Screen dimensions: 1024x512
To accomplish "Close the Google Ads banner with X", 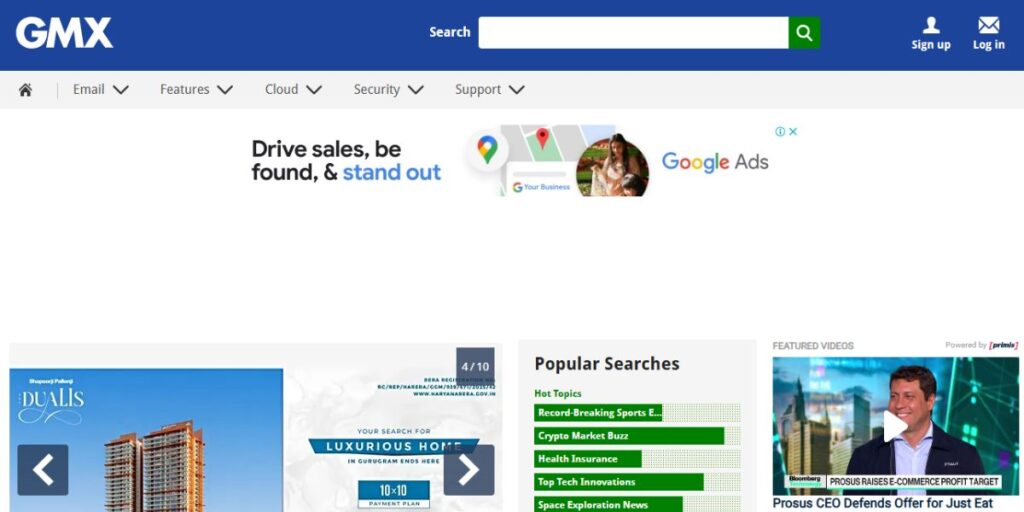I will point(793,131).
